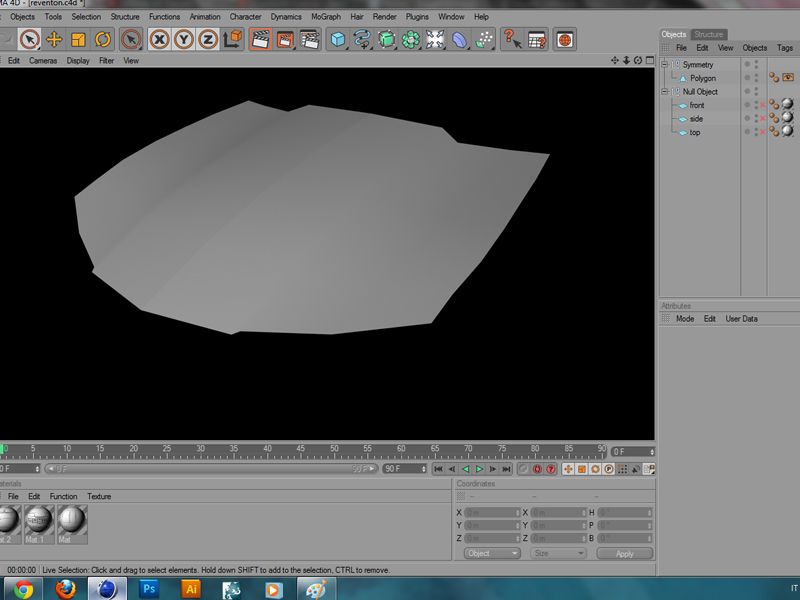This screenshot has height=600, width=800.
Task: Play the animation forward
Action: coord(479,468)
